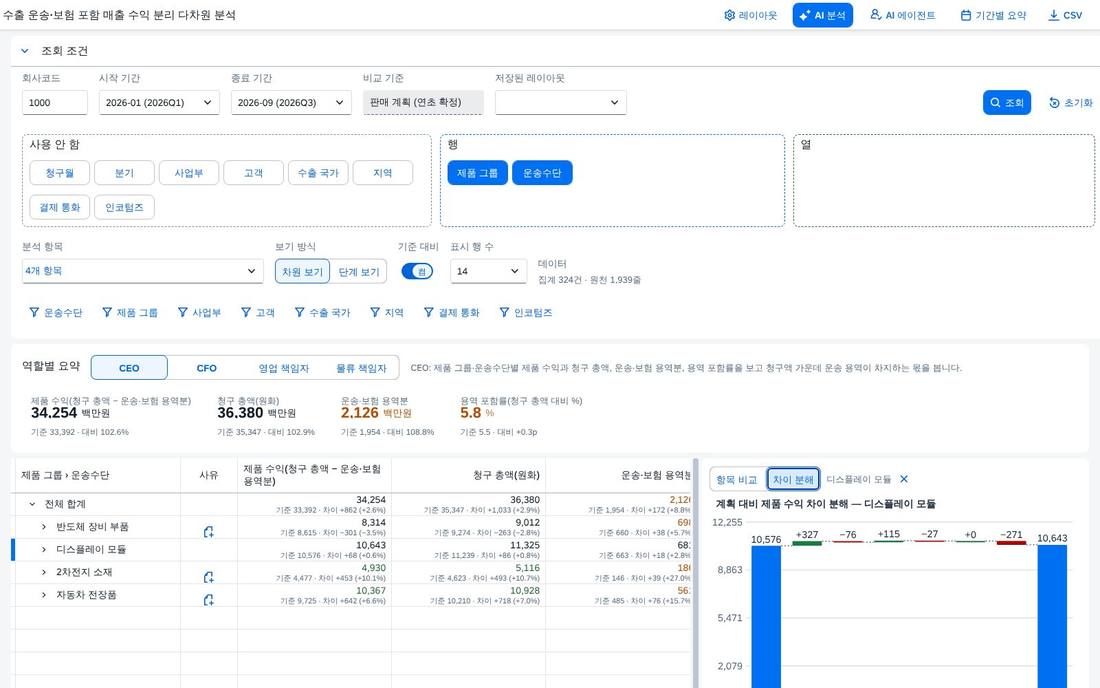Click the 비교 기준 field

click(423, 102)
